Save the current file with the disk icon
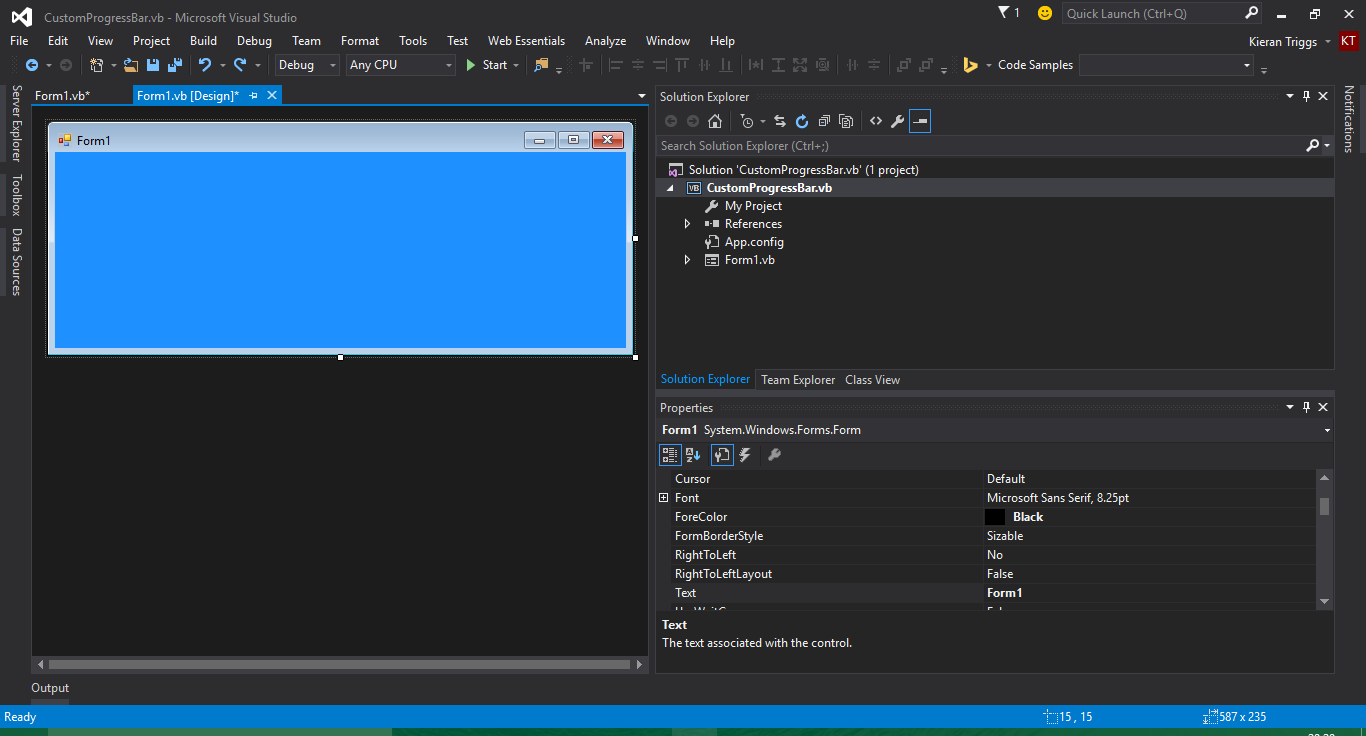 [153, 65]
